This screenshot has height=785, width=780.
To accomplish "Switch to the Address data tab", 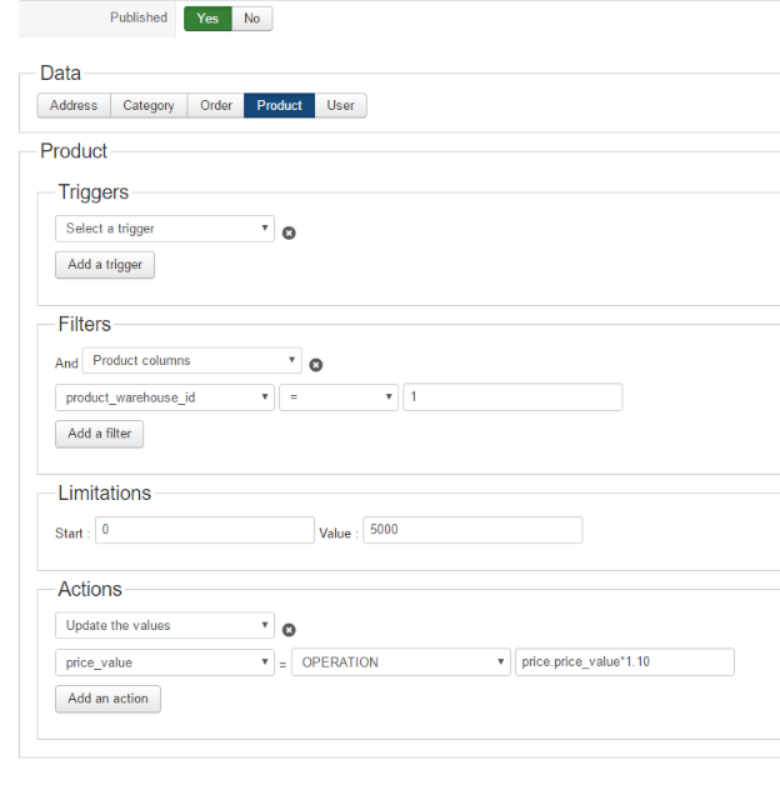I will pos(74,105).
